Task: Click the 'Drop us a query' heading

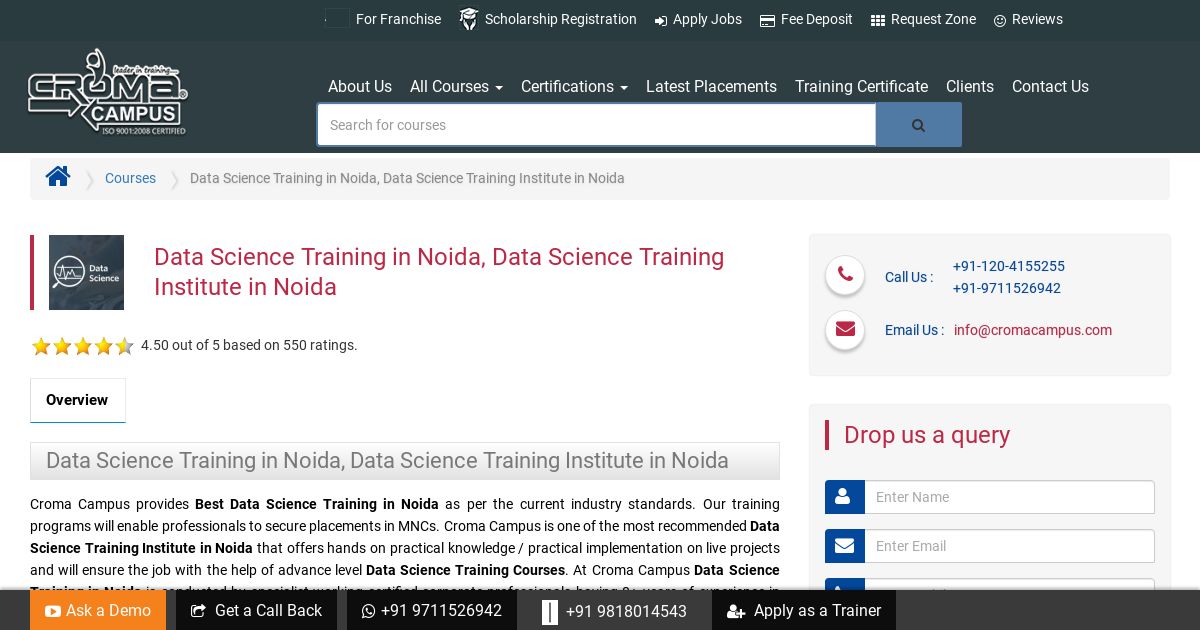Action: (927, 435)
